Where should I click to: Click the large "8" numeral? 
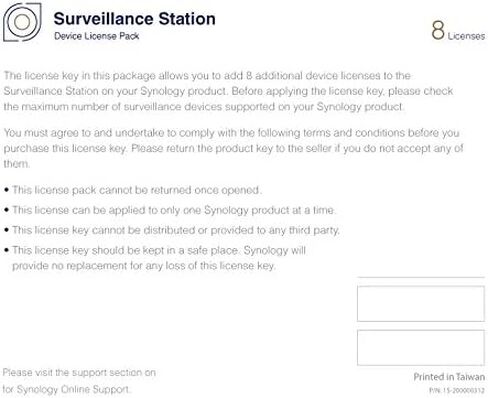(x=438, y=30)
